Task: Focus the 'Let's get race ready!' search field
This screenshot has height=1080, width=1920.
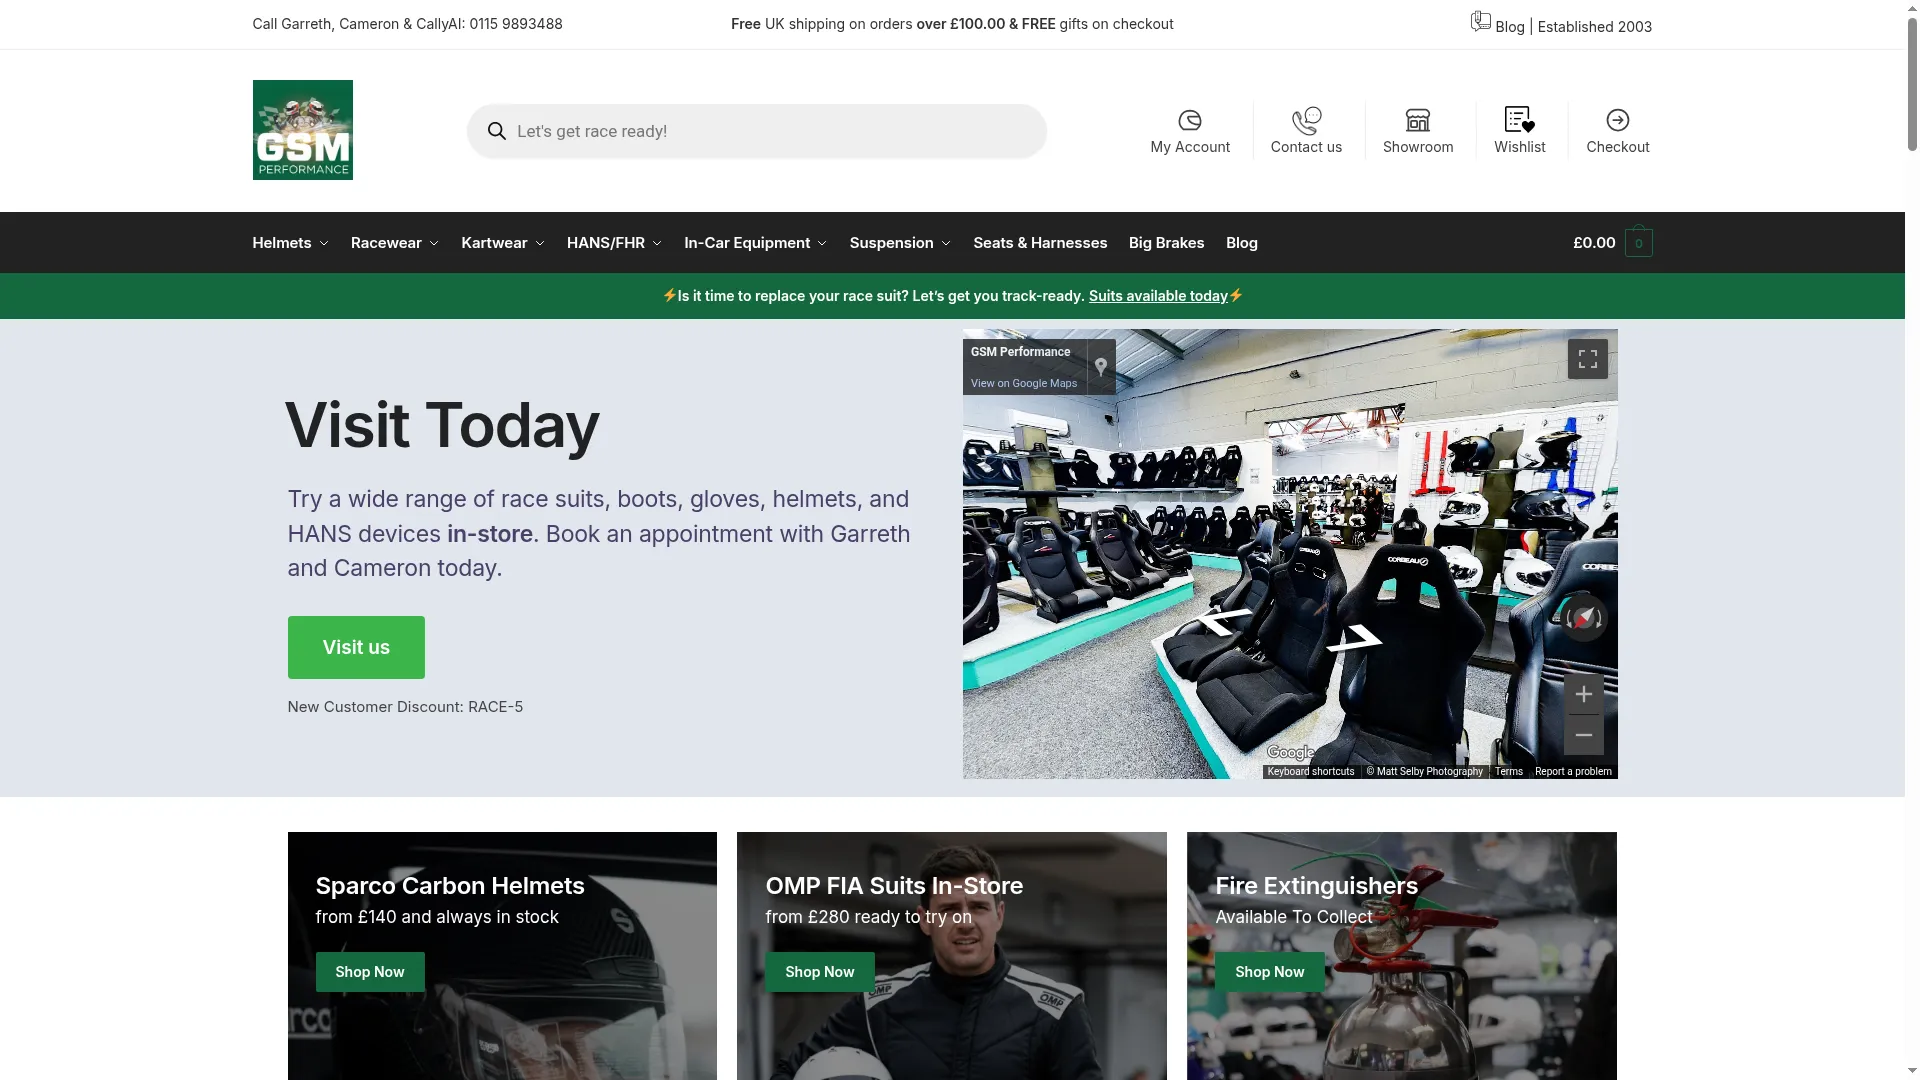Action: tap(757, 131)
